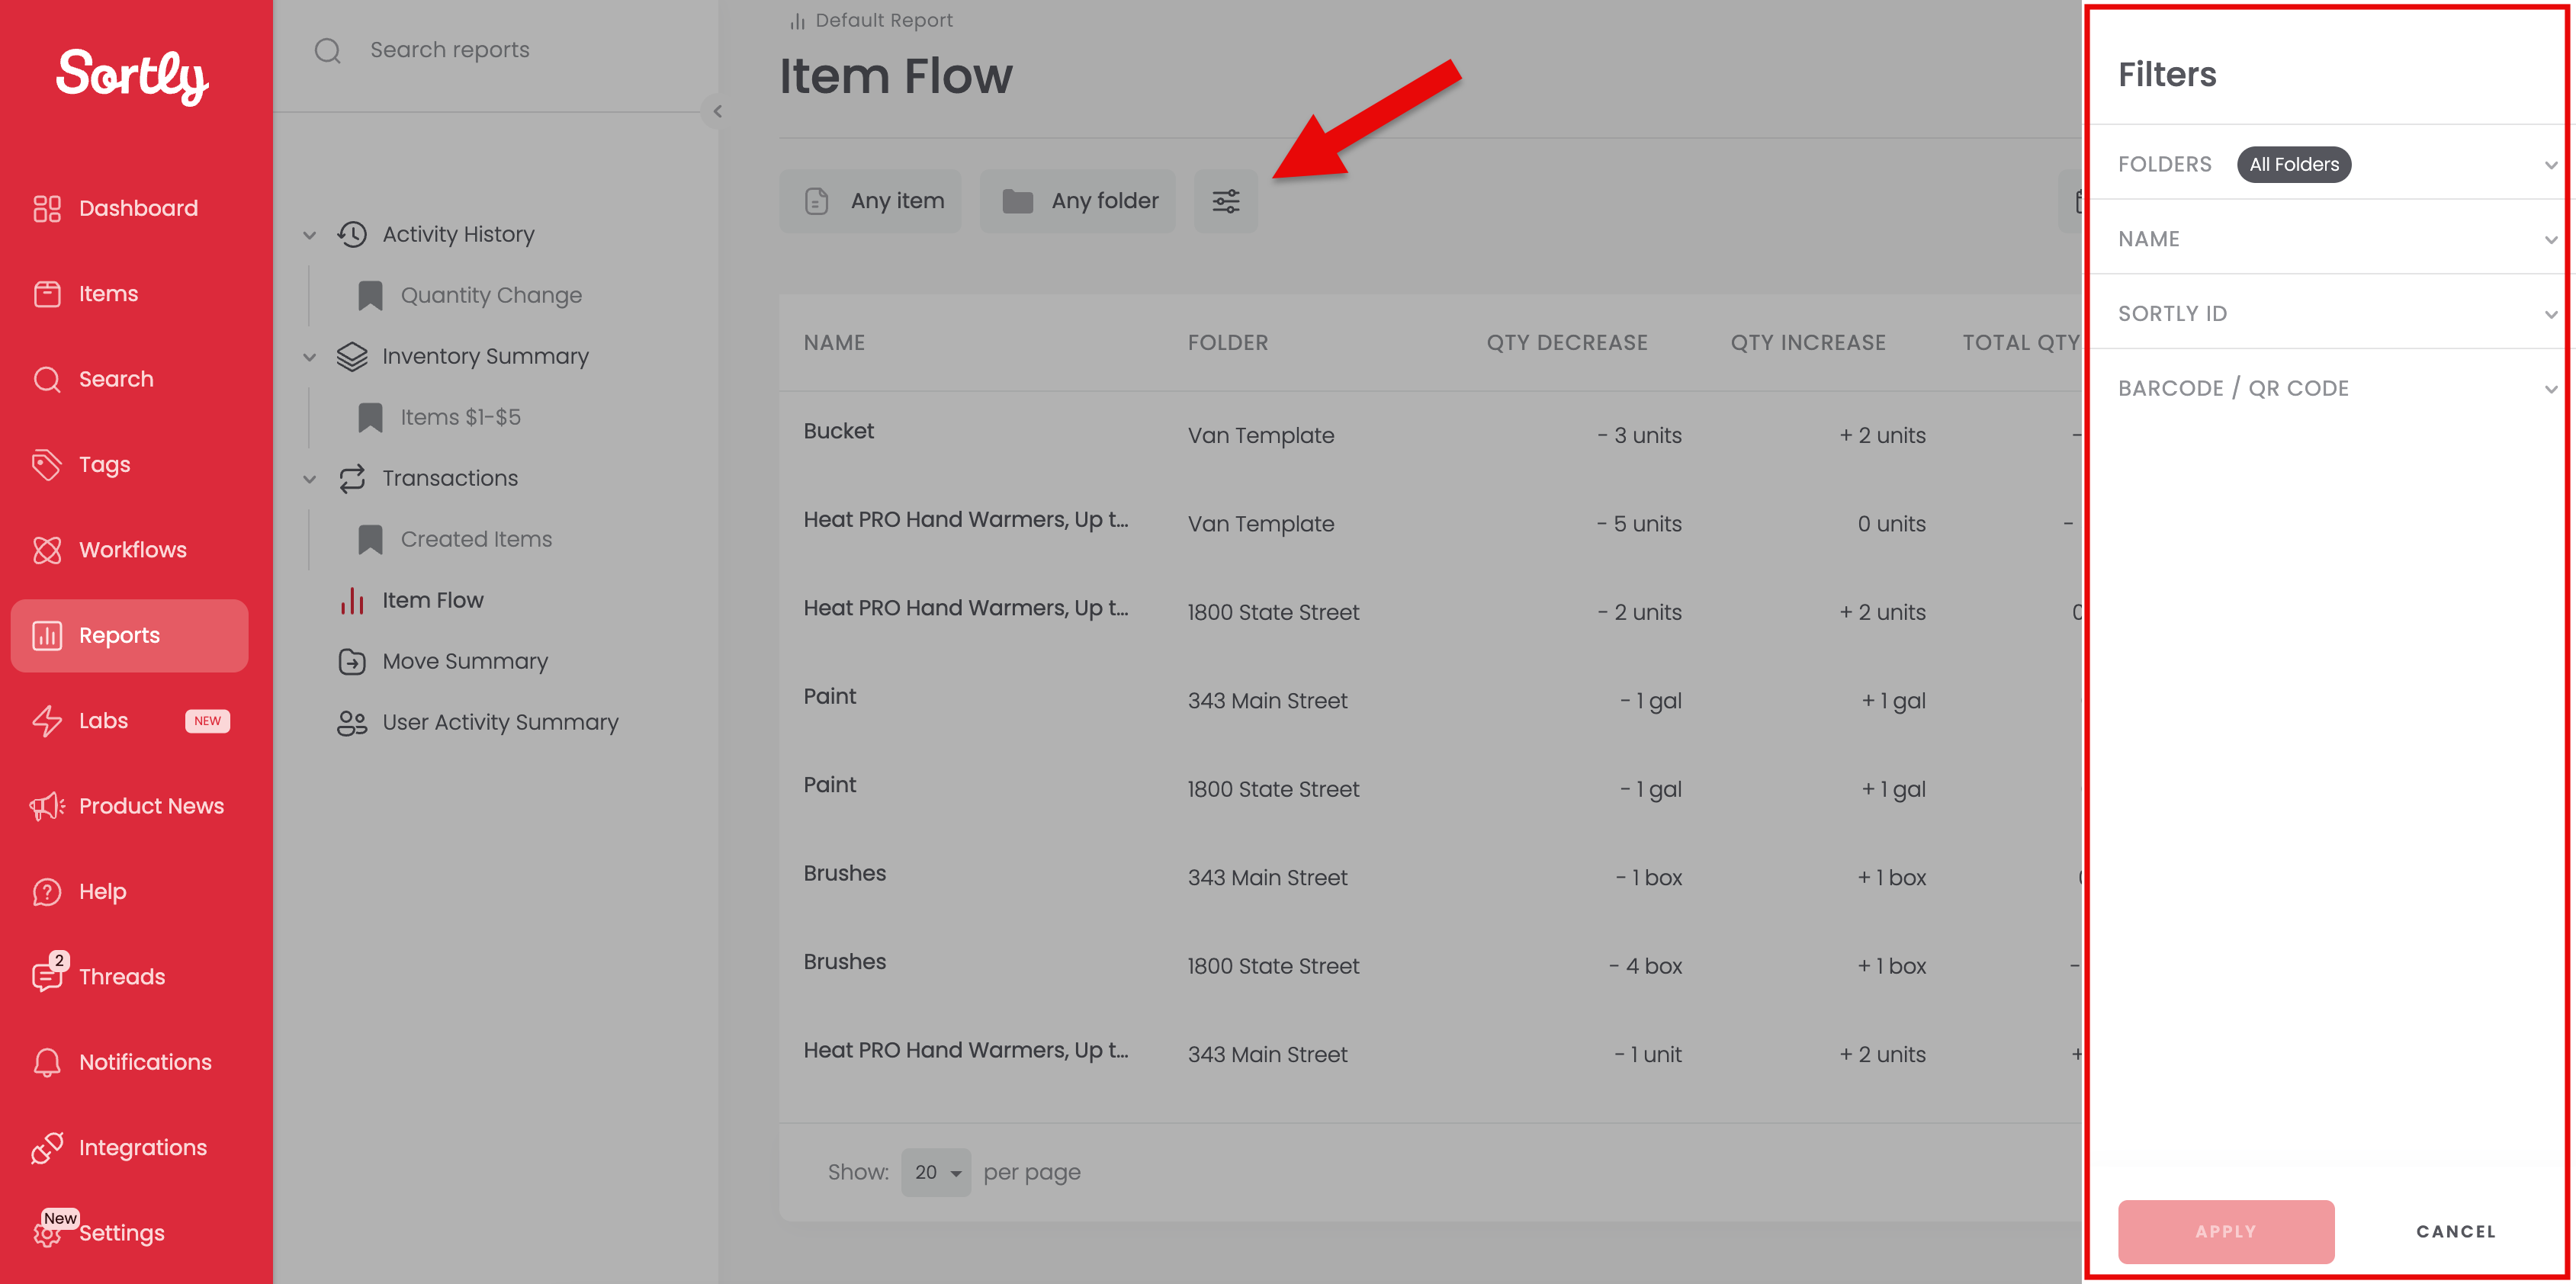The image size is (2576, 1284).
Task: Click the FOLDER column header
Action: click(x=1228, y=342)
